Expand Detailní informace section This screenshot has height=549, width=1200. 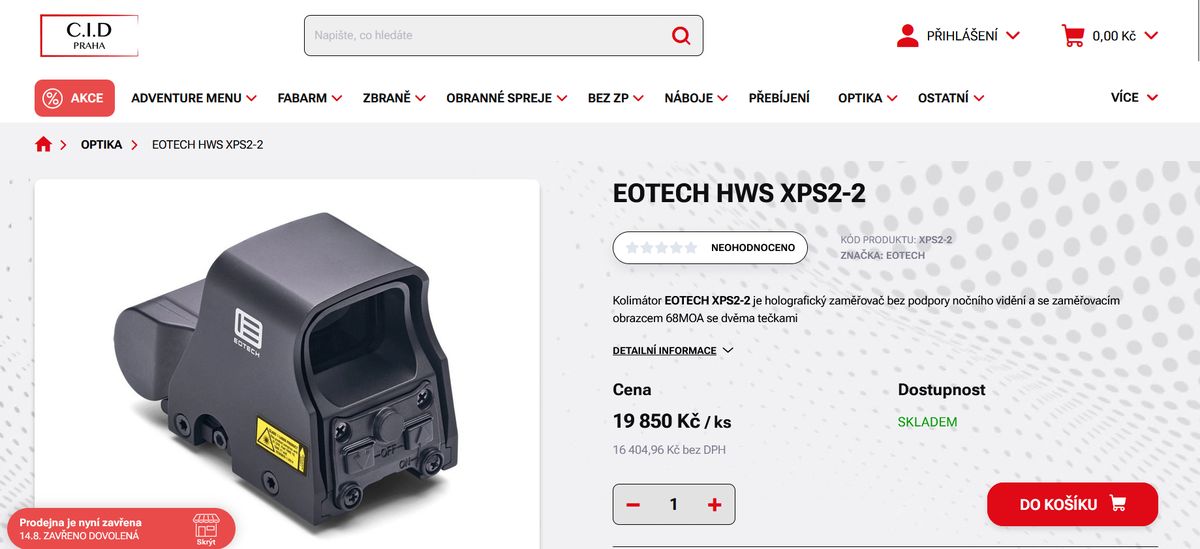click(x=673, y=351)
